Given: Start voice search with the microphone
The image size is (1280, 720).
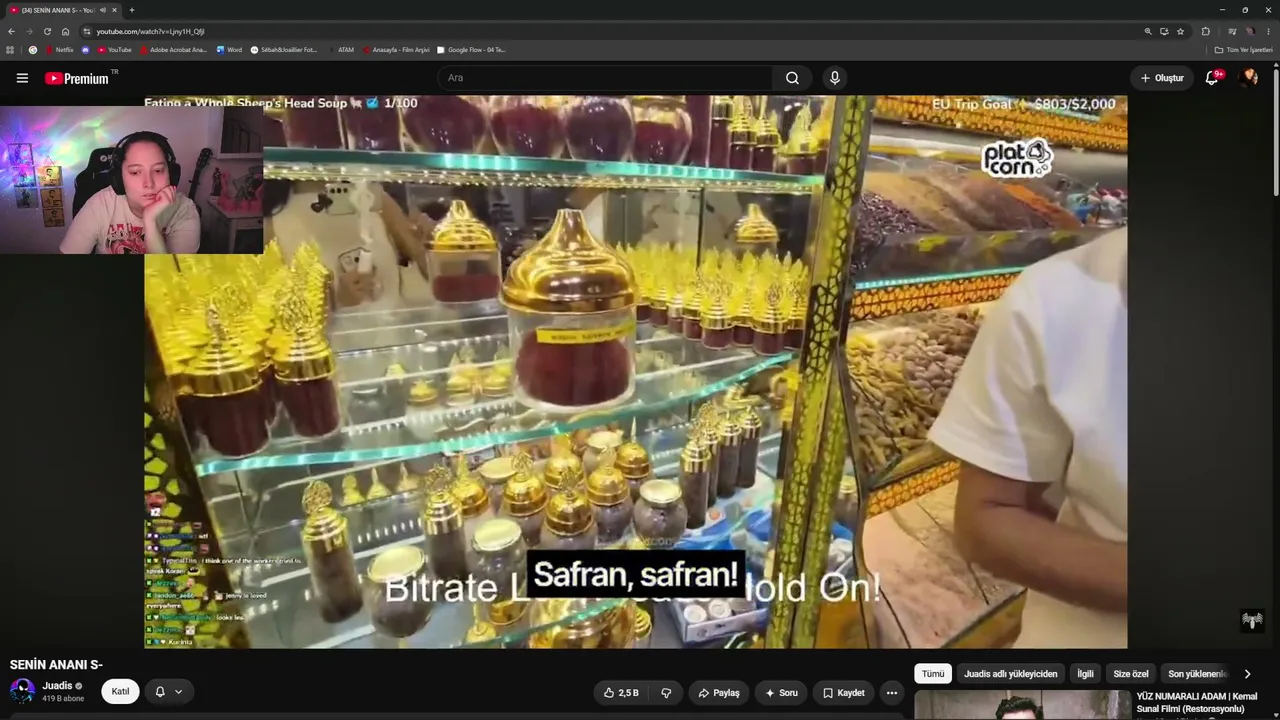Looking at the screenshot, I should [x=835, y=78].
